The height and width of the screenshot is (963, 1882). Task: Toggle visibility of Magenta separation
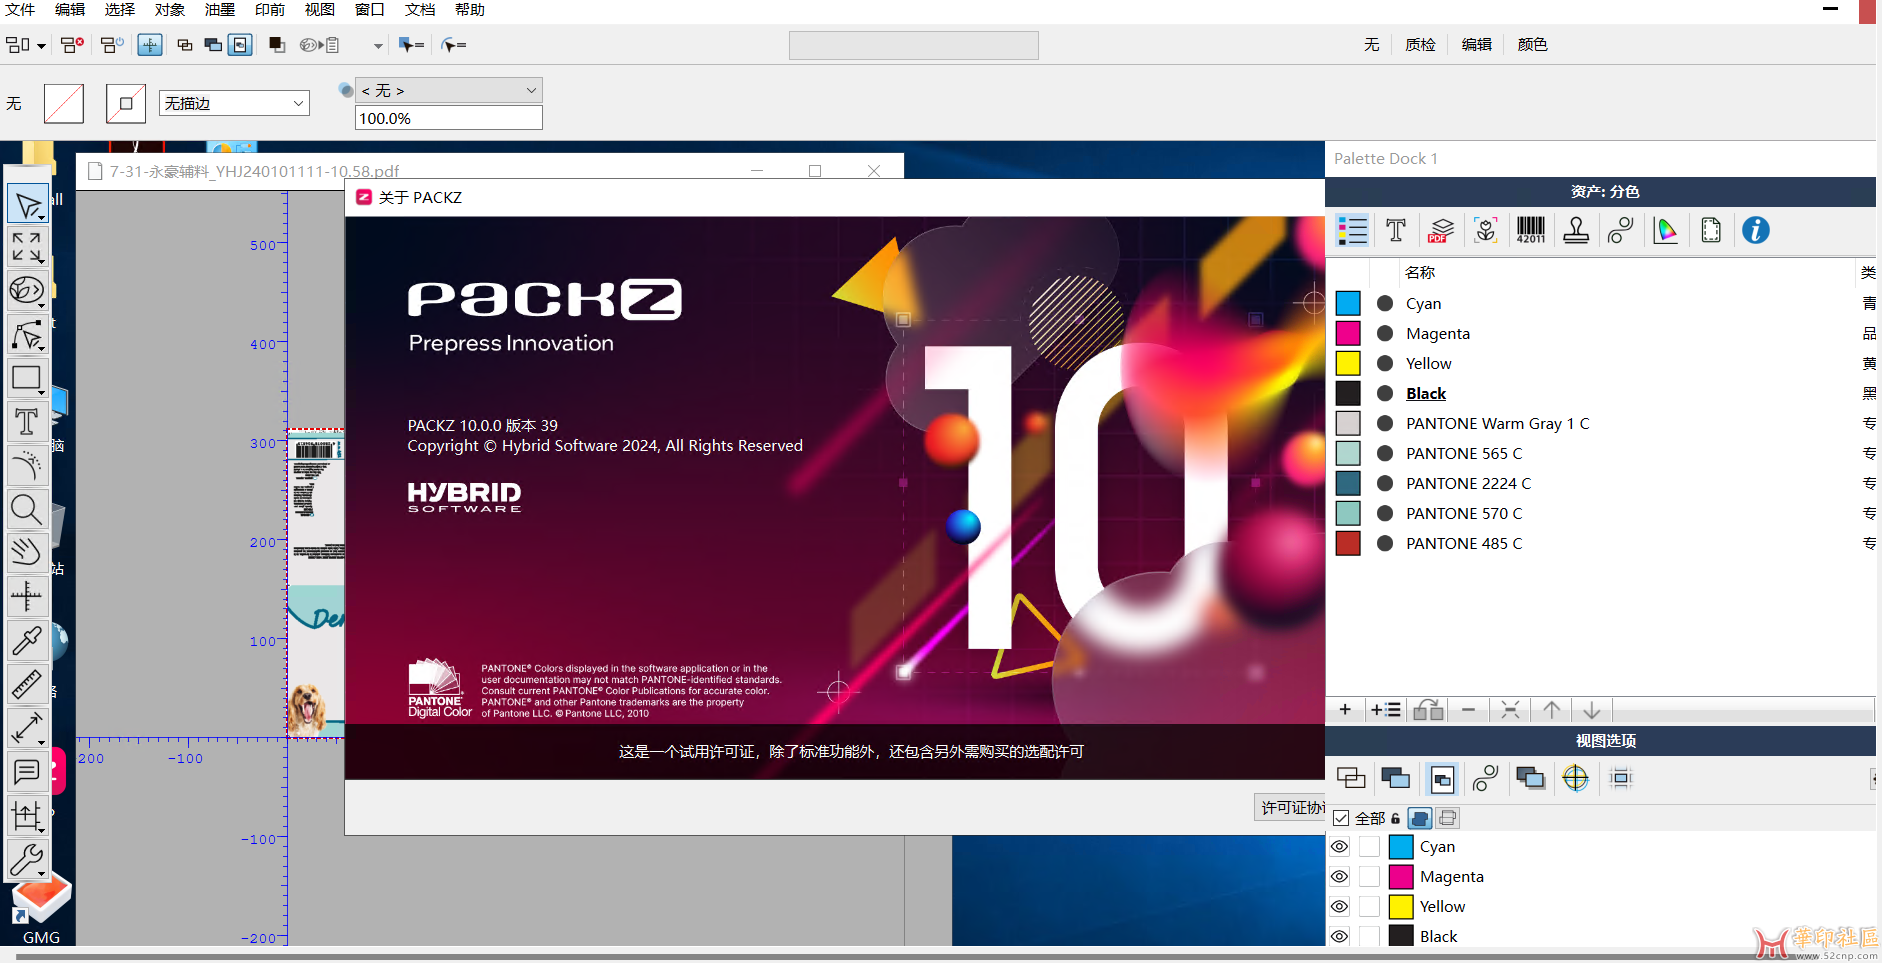1339,877
